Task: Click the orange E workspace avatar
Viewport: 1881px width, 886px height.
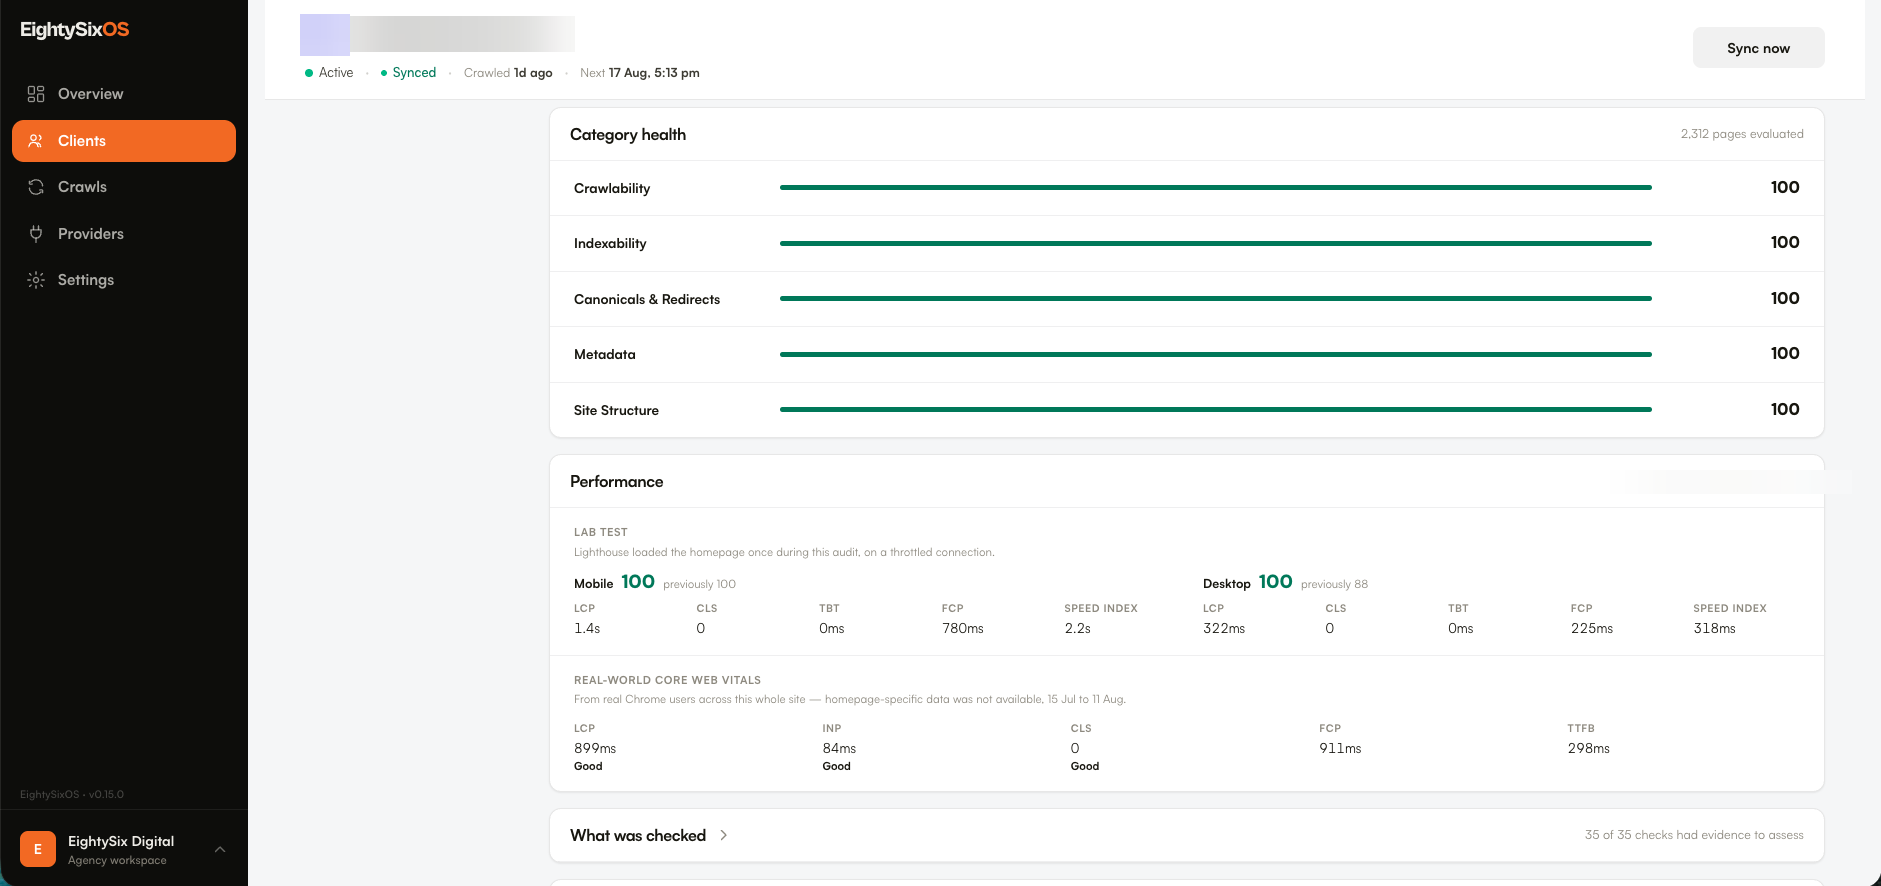Action: pyautogui.click(x=38, y=849)
